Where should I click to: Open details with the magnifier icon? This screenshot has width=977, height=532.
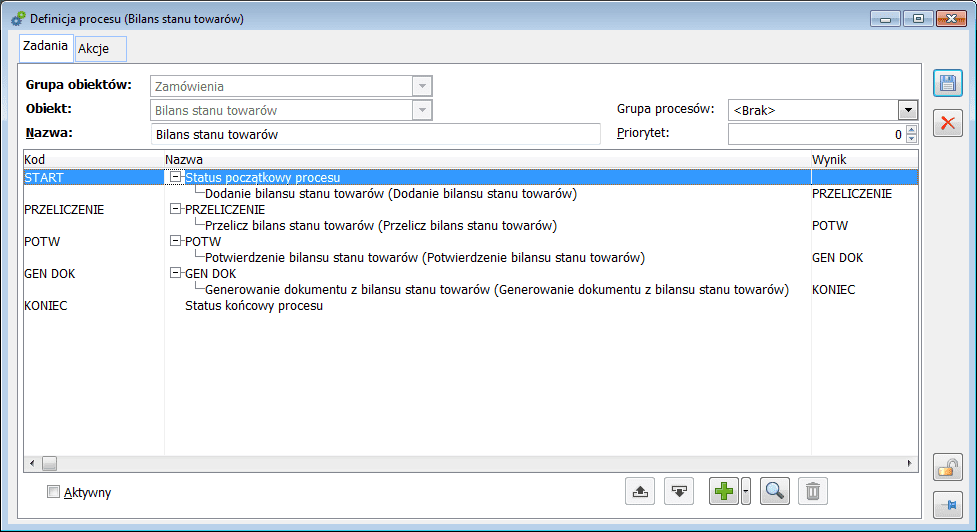[774, 492]
